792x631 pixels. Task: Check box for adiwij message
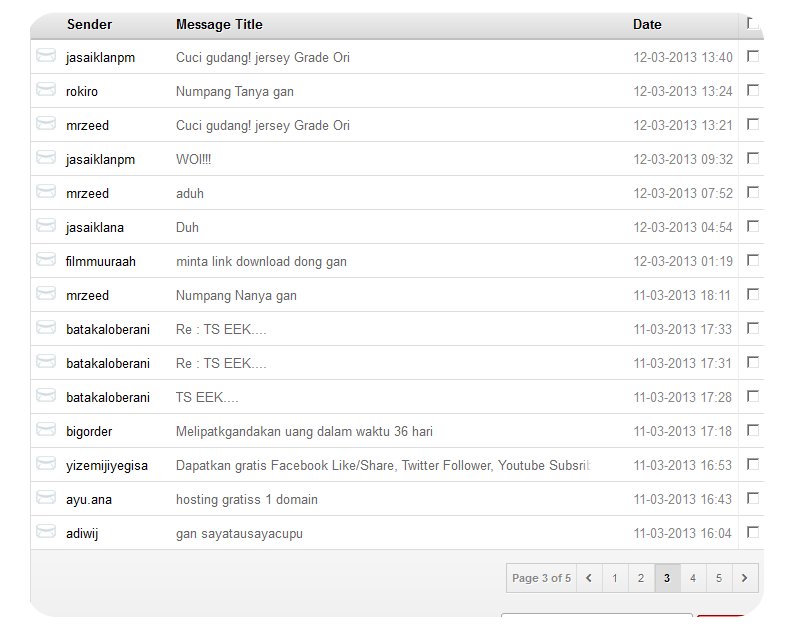tap(753, 532)
